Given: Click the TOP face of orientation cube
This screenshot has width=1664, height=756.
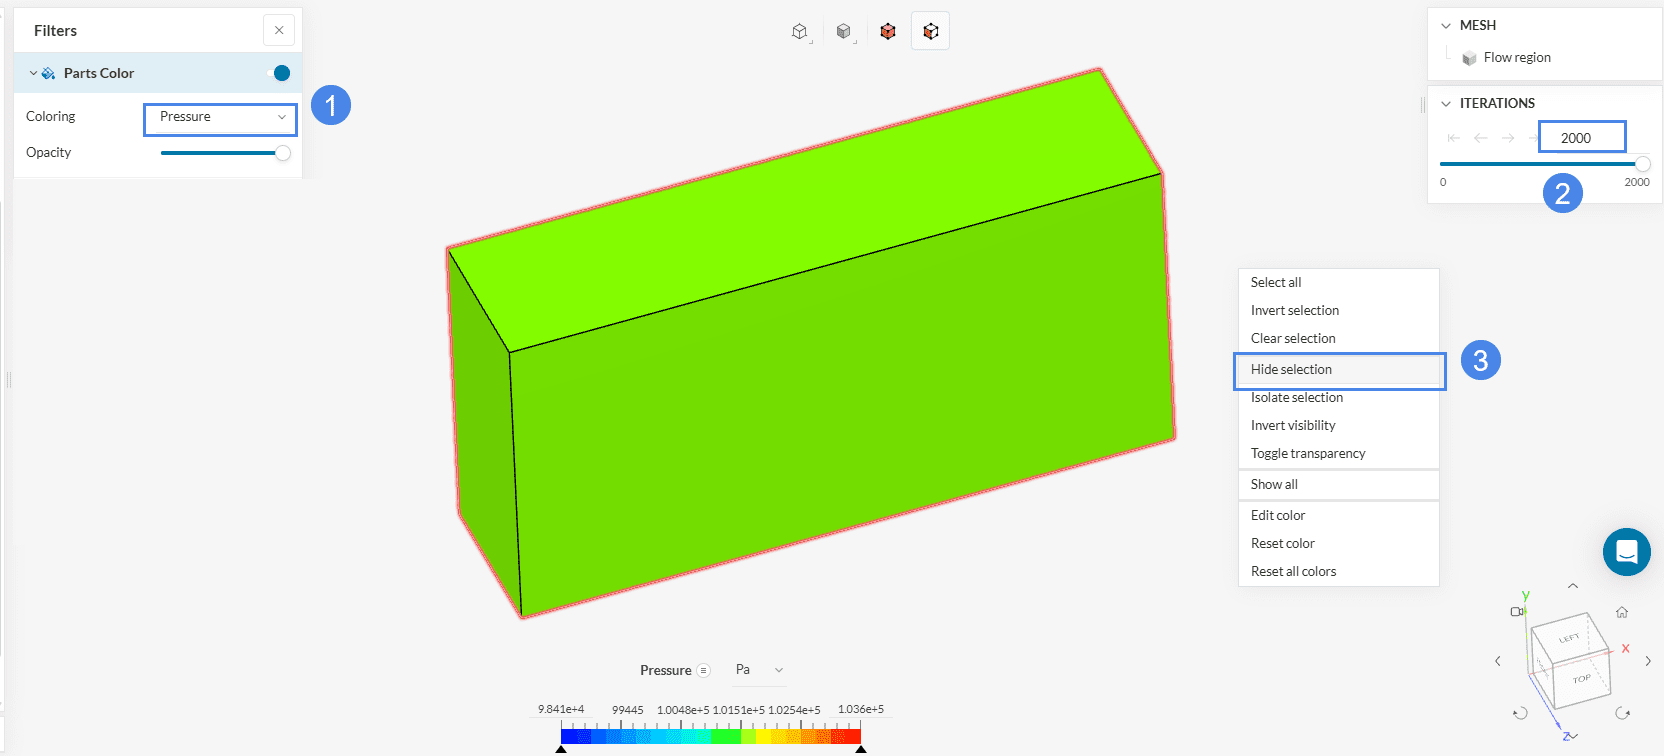Looking at the screenshot, I should tap(1581, 679).
